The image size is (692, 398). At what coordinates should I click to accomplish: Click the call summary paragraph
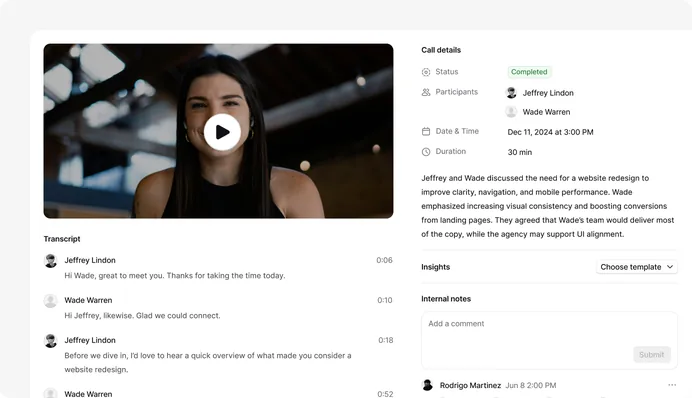pos(548,206)
